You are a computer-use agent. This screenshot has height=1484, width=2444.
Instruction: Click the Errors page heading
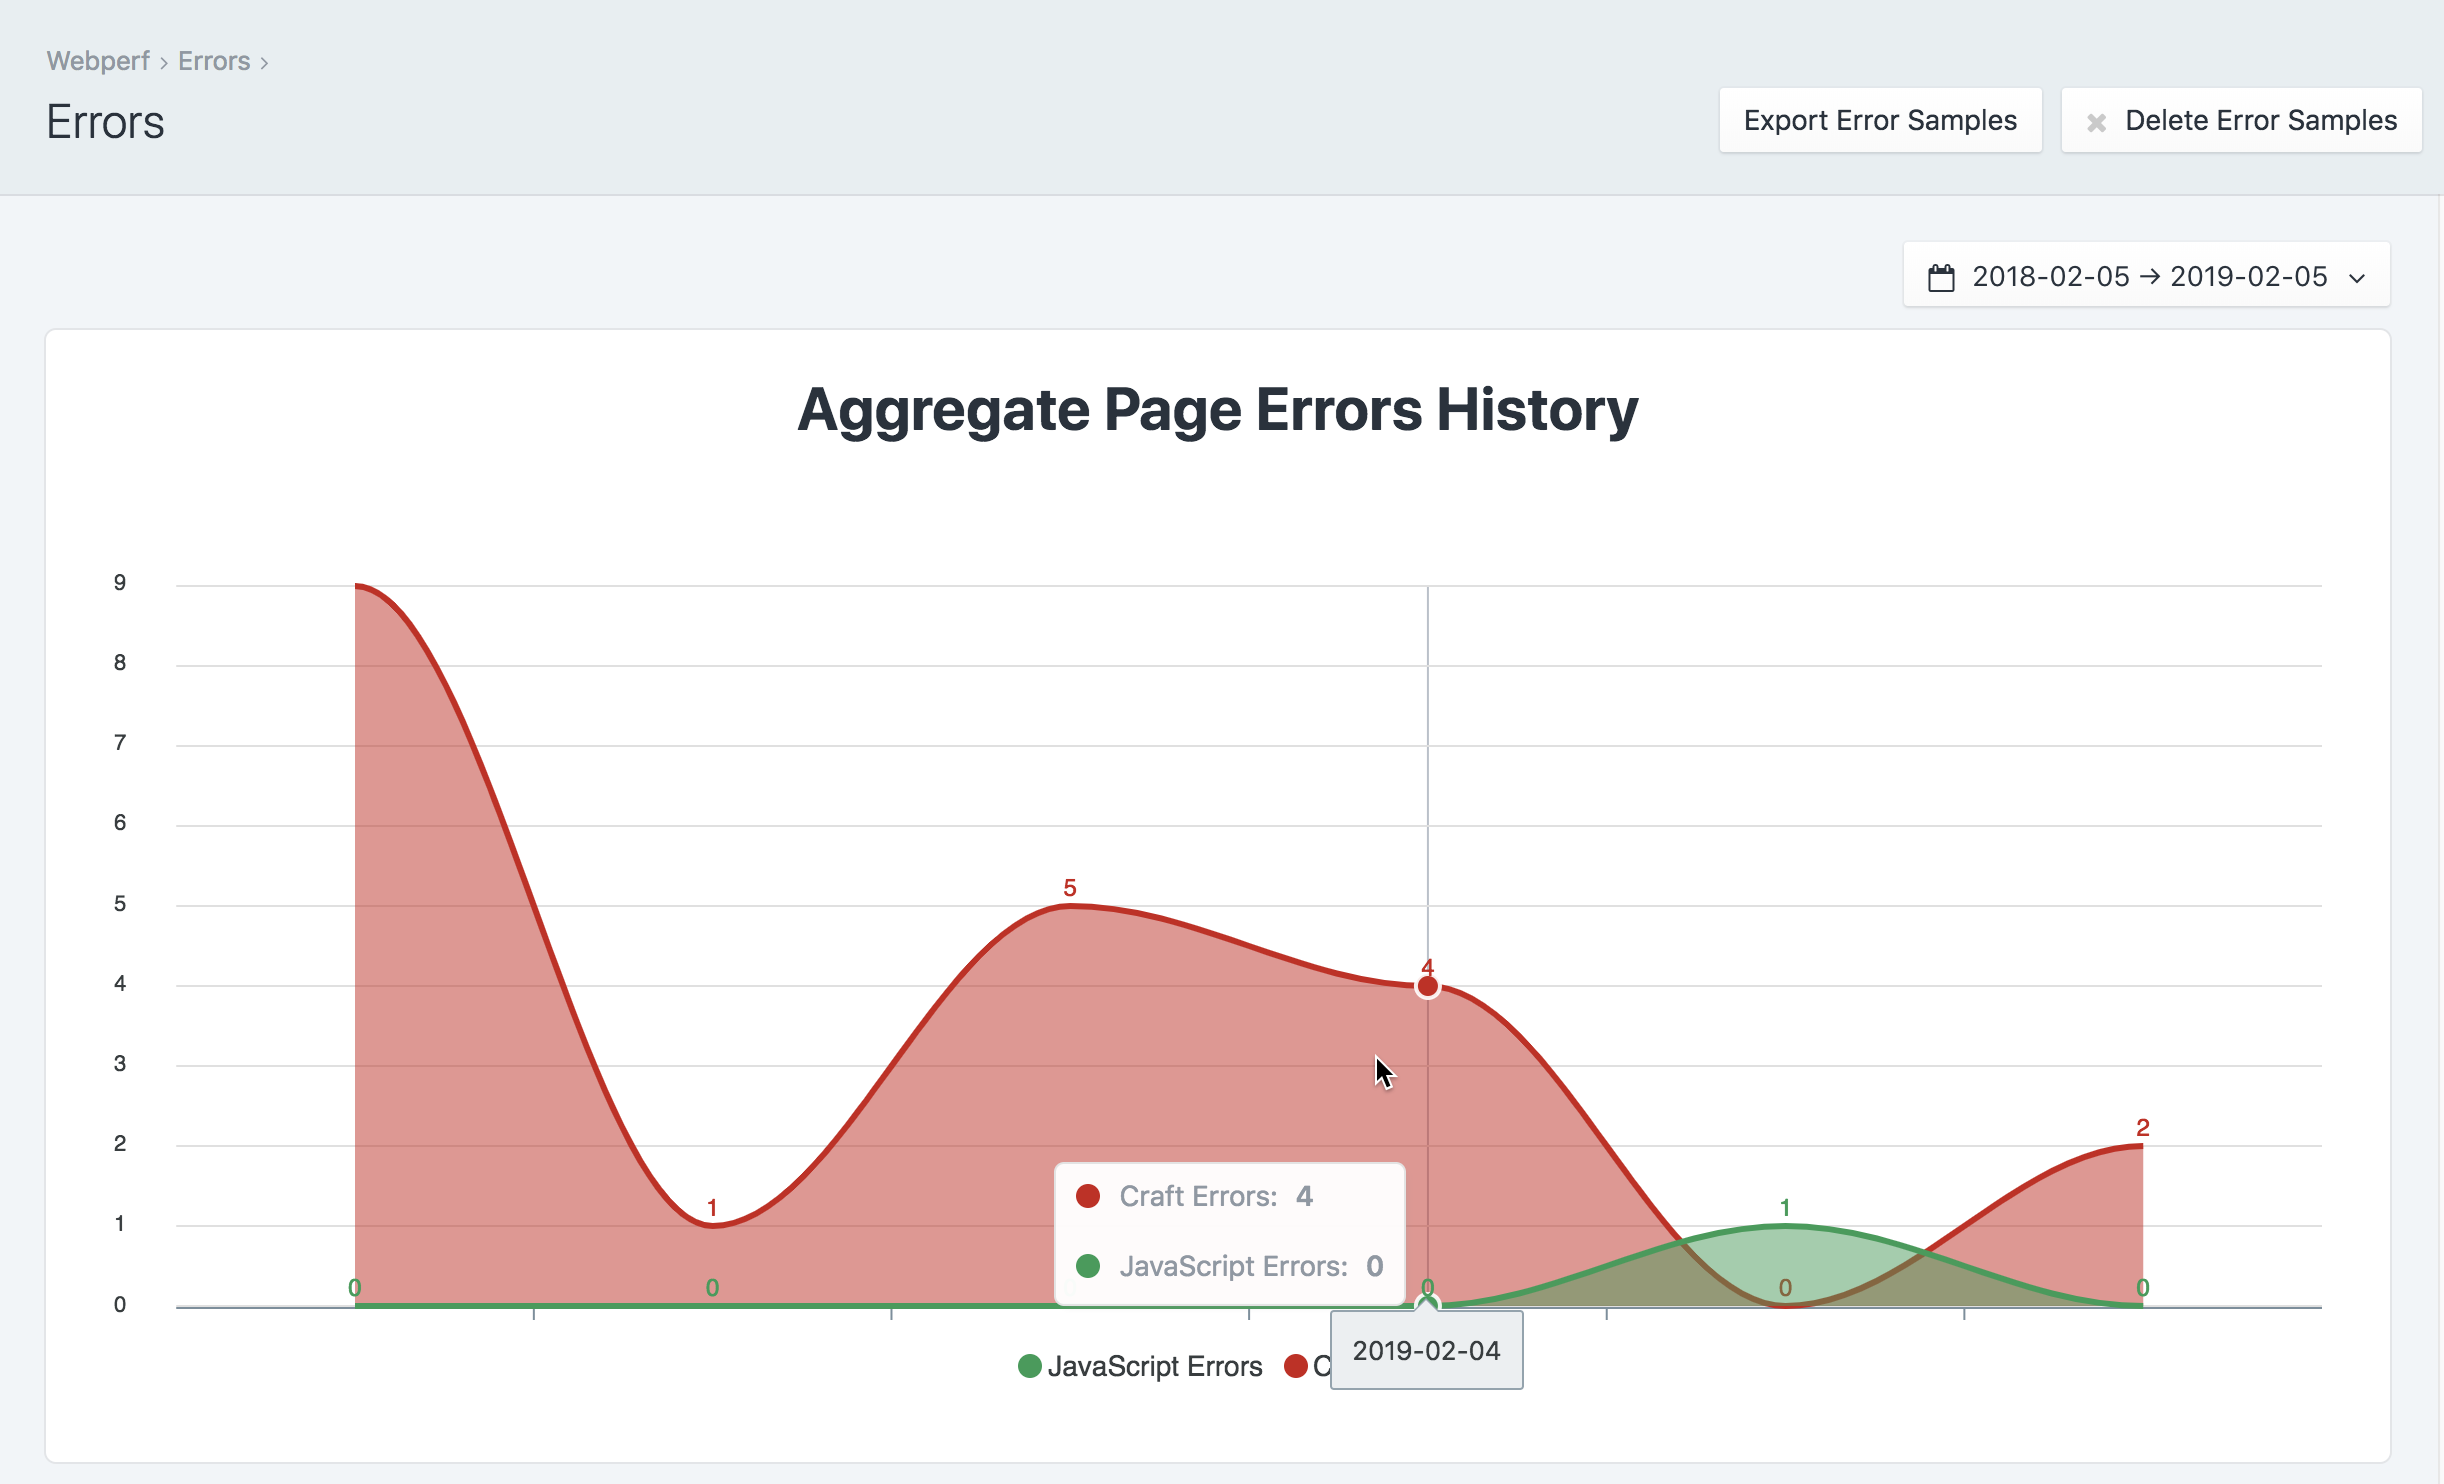106,122
